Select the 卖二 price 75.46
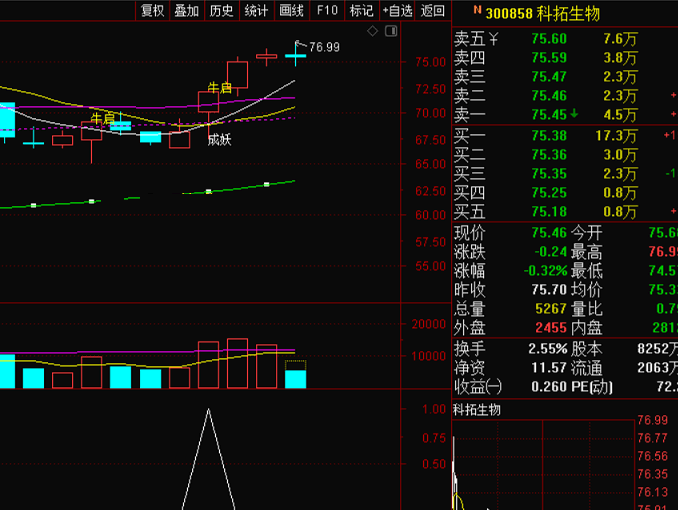 point(549,96)
